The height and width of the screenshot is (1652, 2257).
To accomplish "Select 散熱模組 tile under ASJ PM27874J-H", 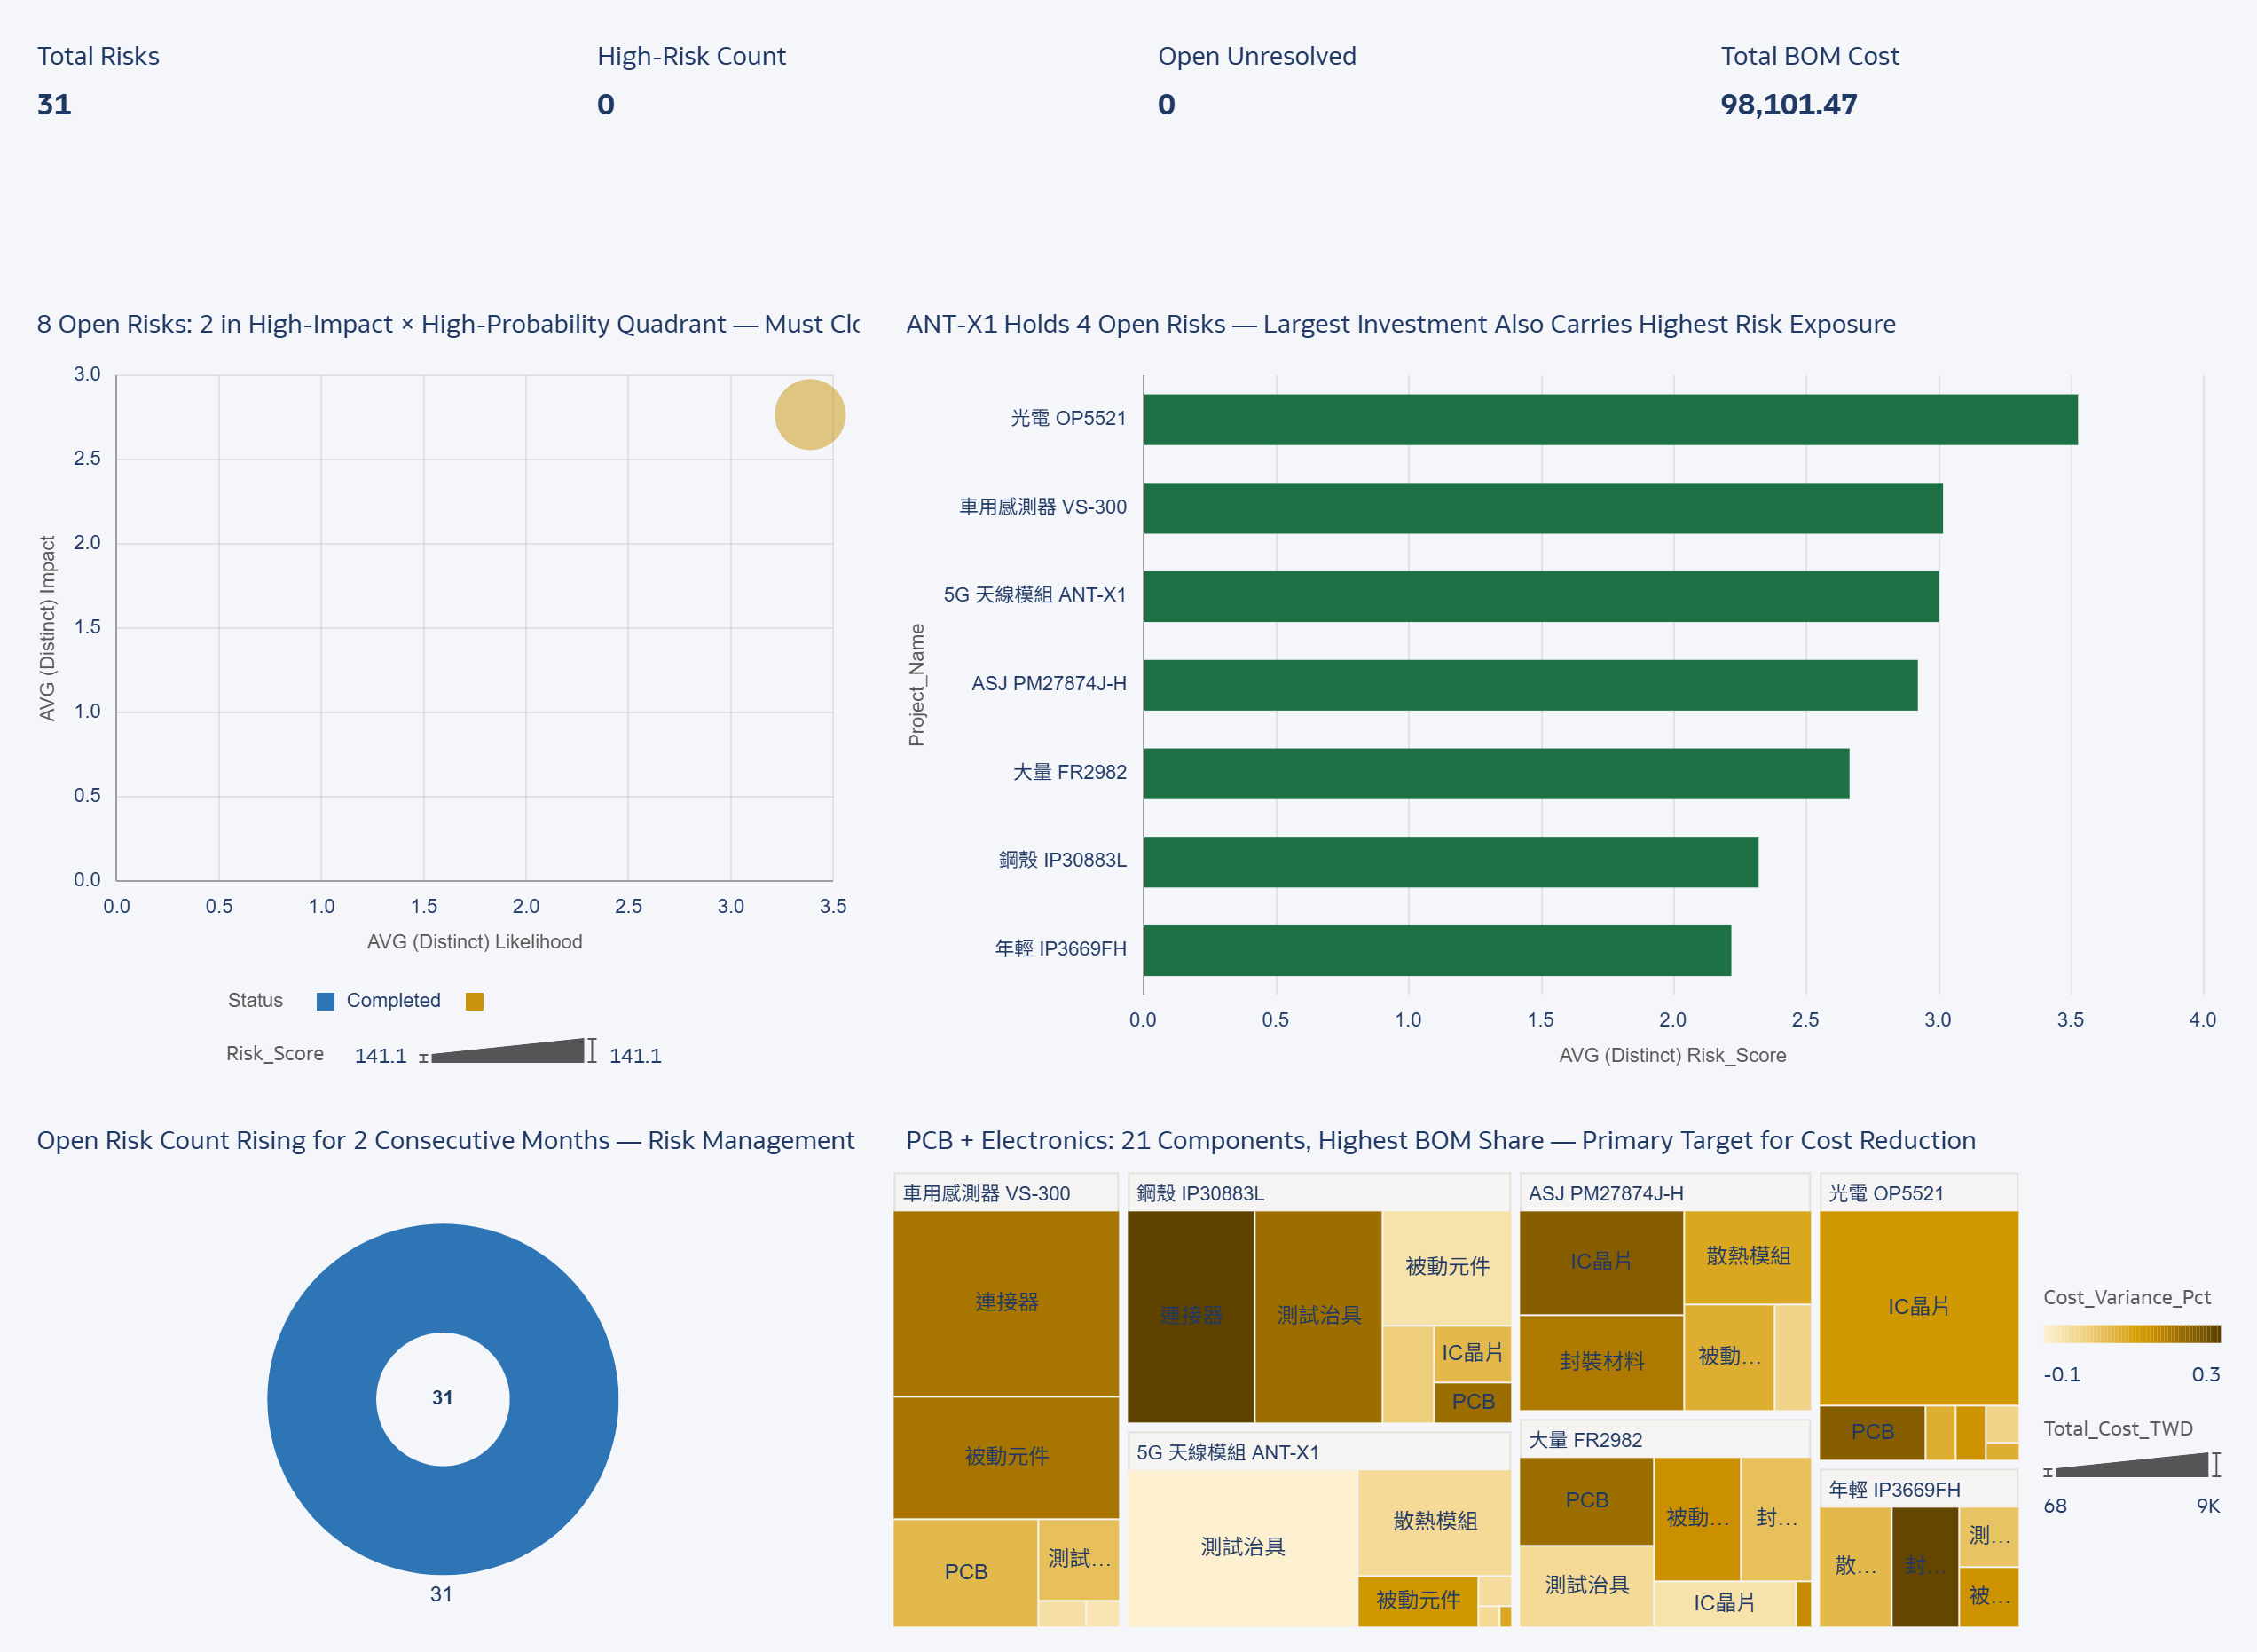I will tap(1747, 1256).
